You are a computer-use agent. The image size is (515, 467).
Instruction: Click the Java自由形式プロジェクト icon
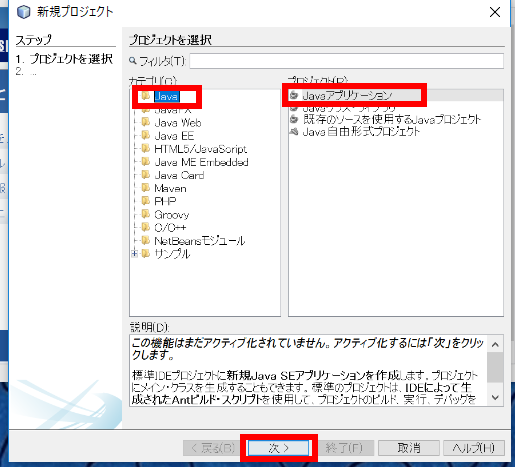click(294, 131)
